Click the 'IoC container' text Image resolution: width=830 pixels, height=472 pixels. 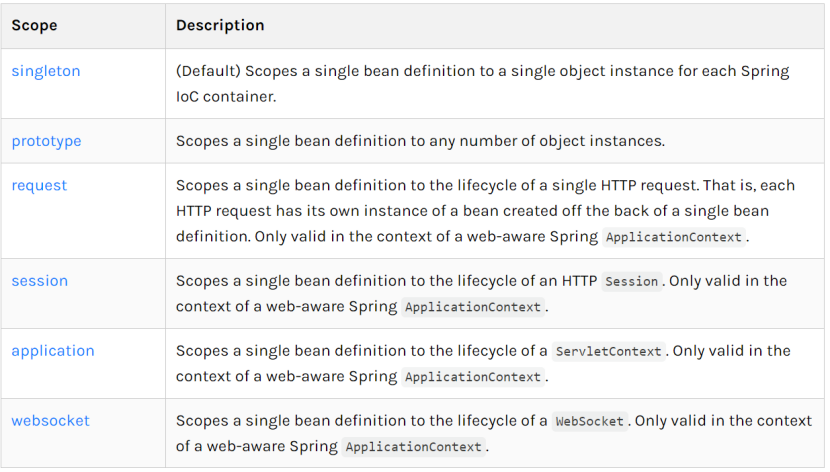(x=226, y=97)
